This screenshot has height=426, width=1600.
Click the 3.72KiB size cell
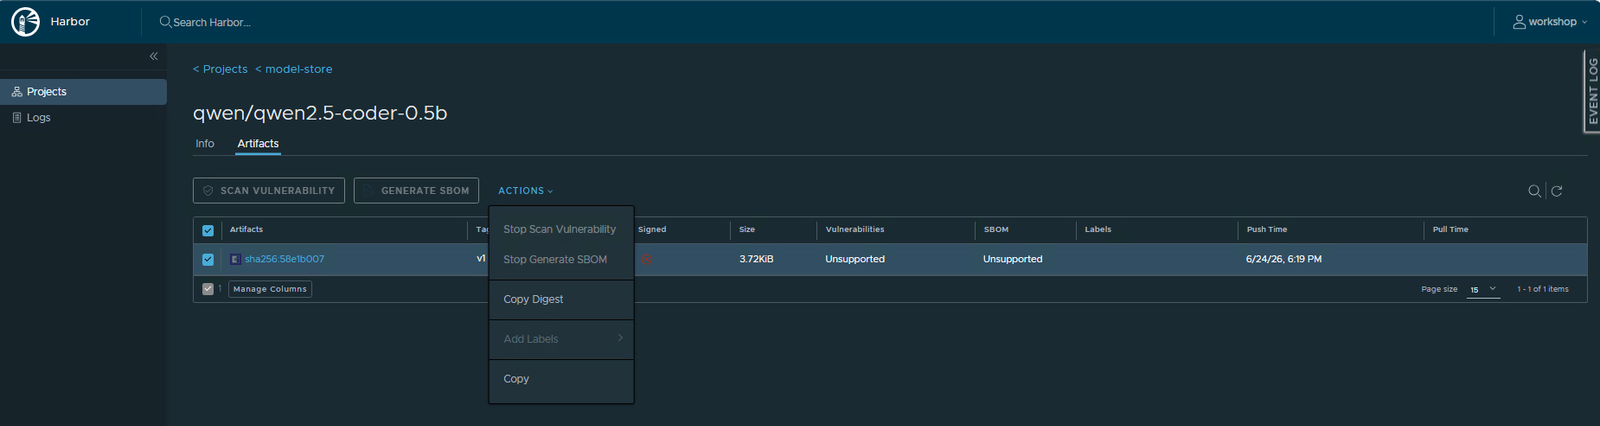[756, 259]
